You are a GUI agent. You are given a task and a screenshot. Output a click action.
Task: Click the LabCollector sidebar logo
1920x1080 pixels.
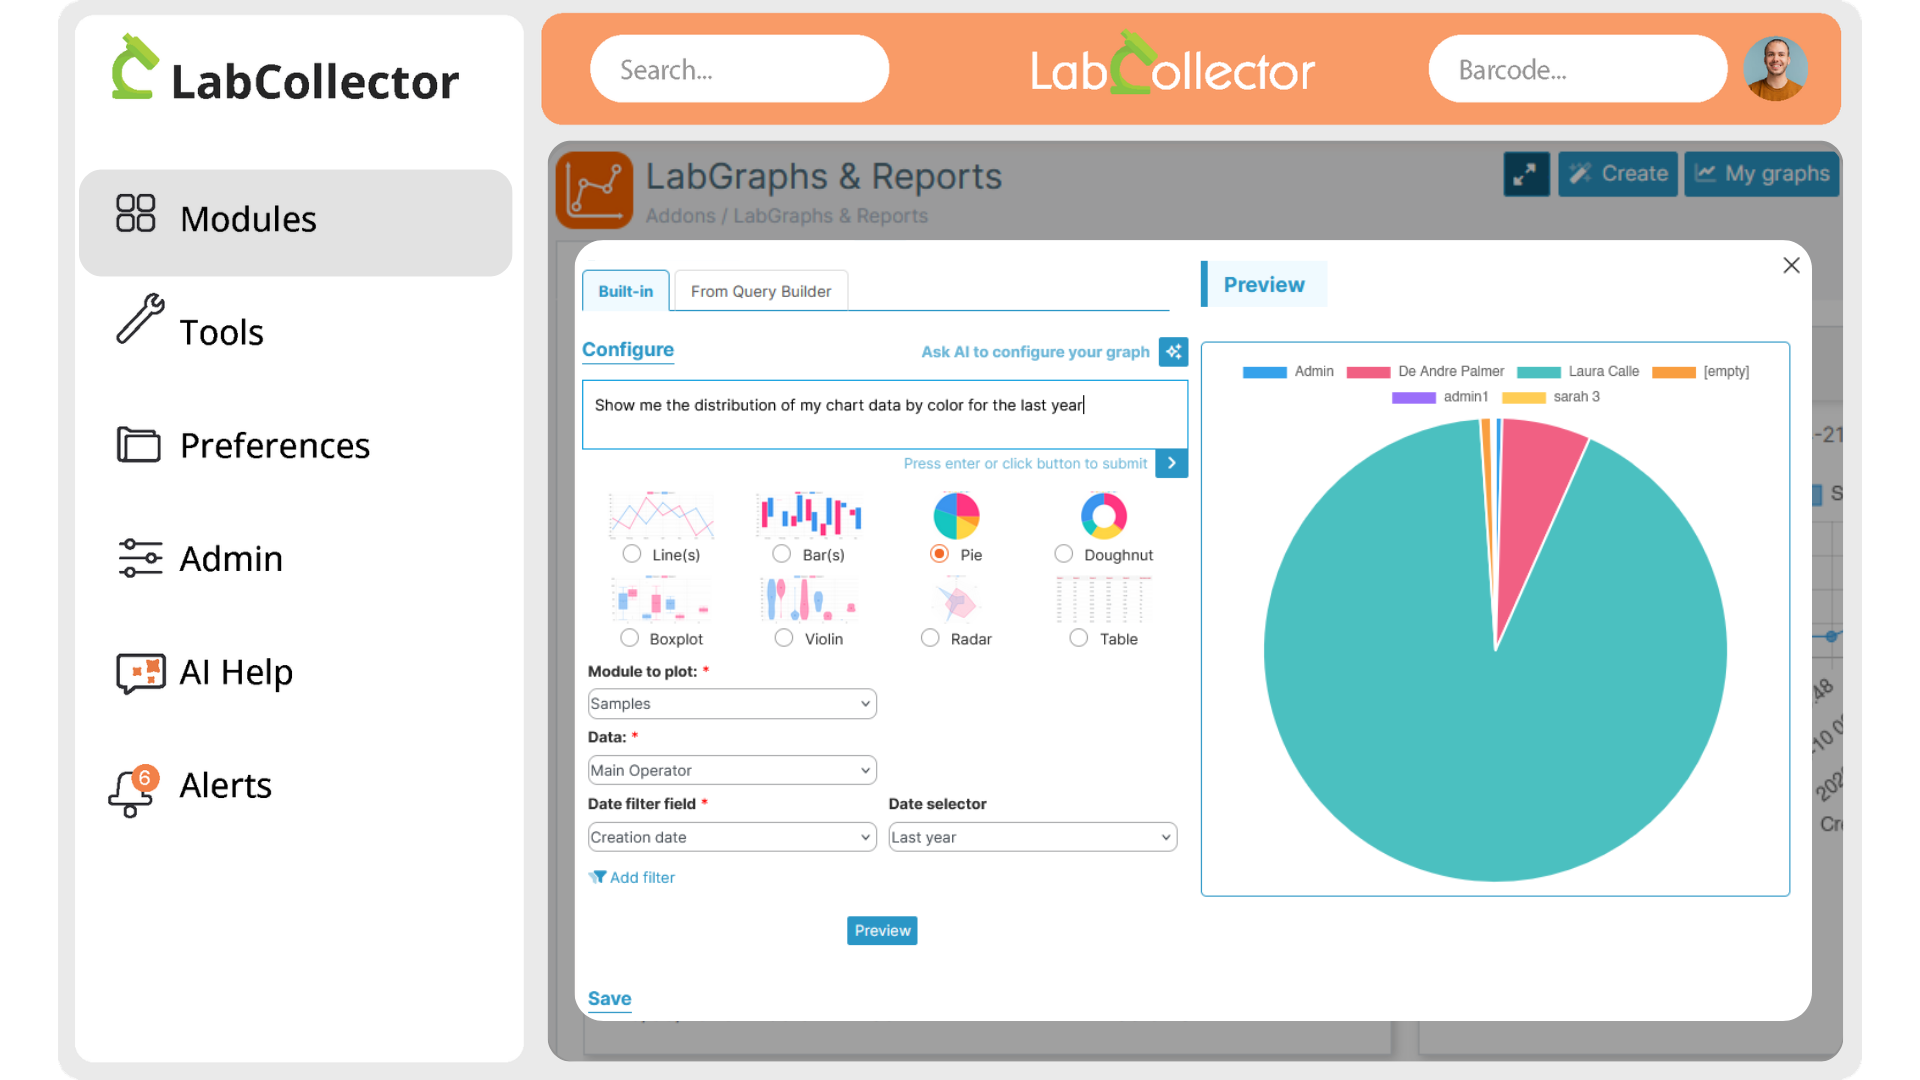(x=285, y=70)
